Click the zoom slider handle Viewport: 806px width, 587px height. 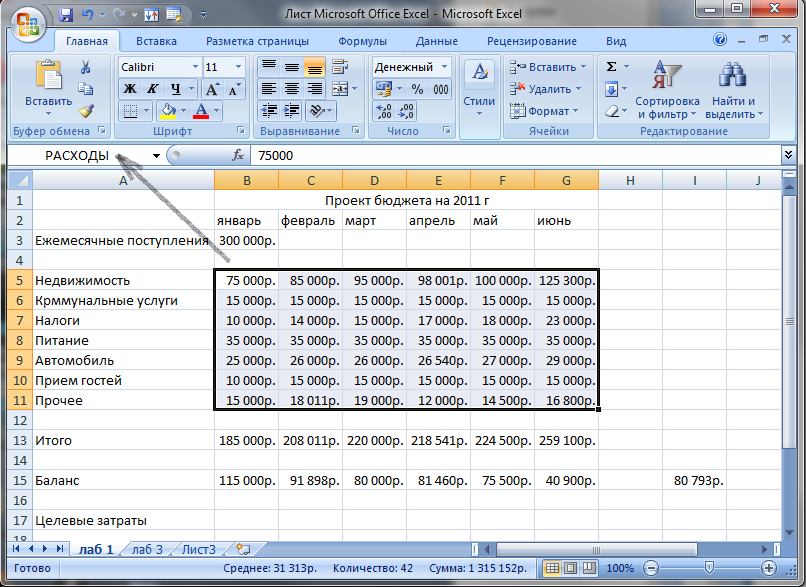coord(709,567)
